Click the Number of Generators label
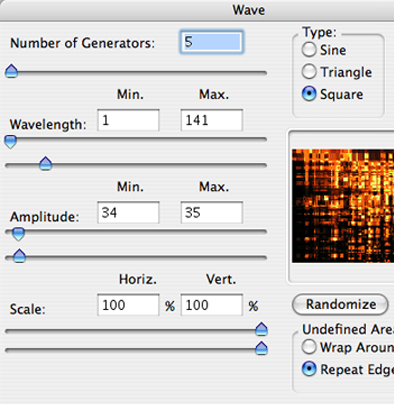 [x=82, y=43]
